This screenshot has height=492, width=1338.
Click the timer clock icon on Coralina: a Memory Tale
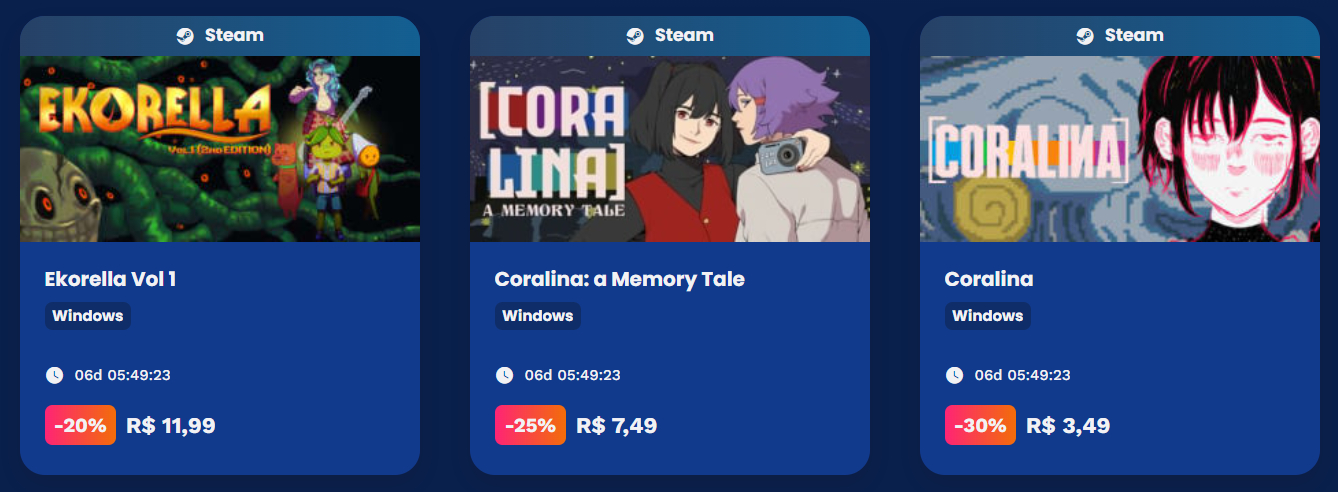click(504, 375)
